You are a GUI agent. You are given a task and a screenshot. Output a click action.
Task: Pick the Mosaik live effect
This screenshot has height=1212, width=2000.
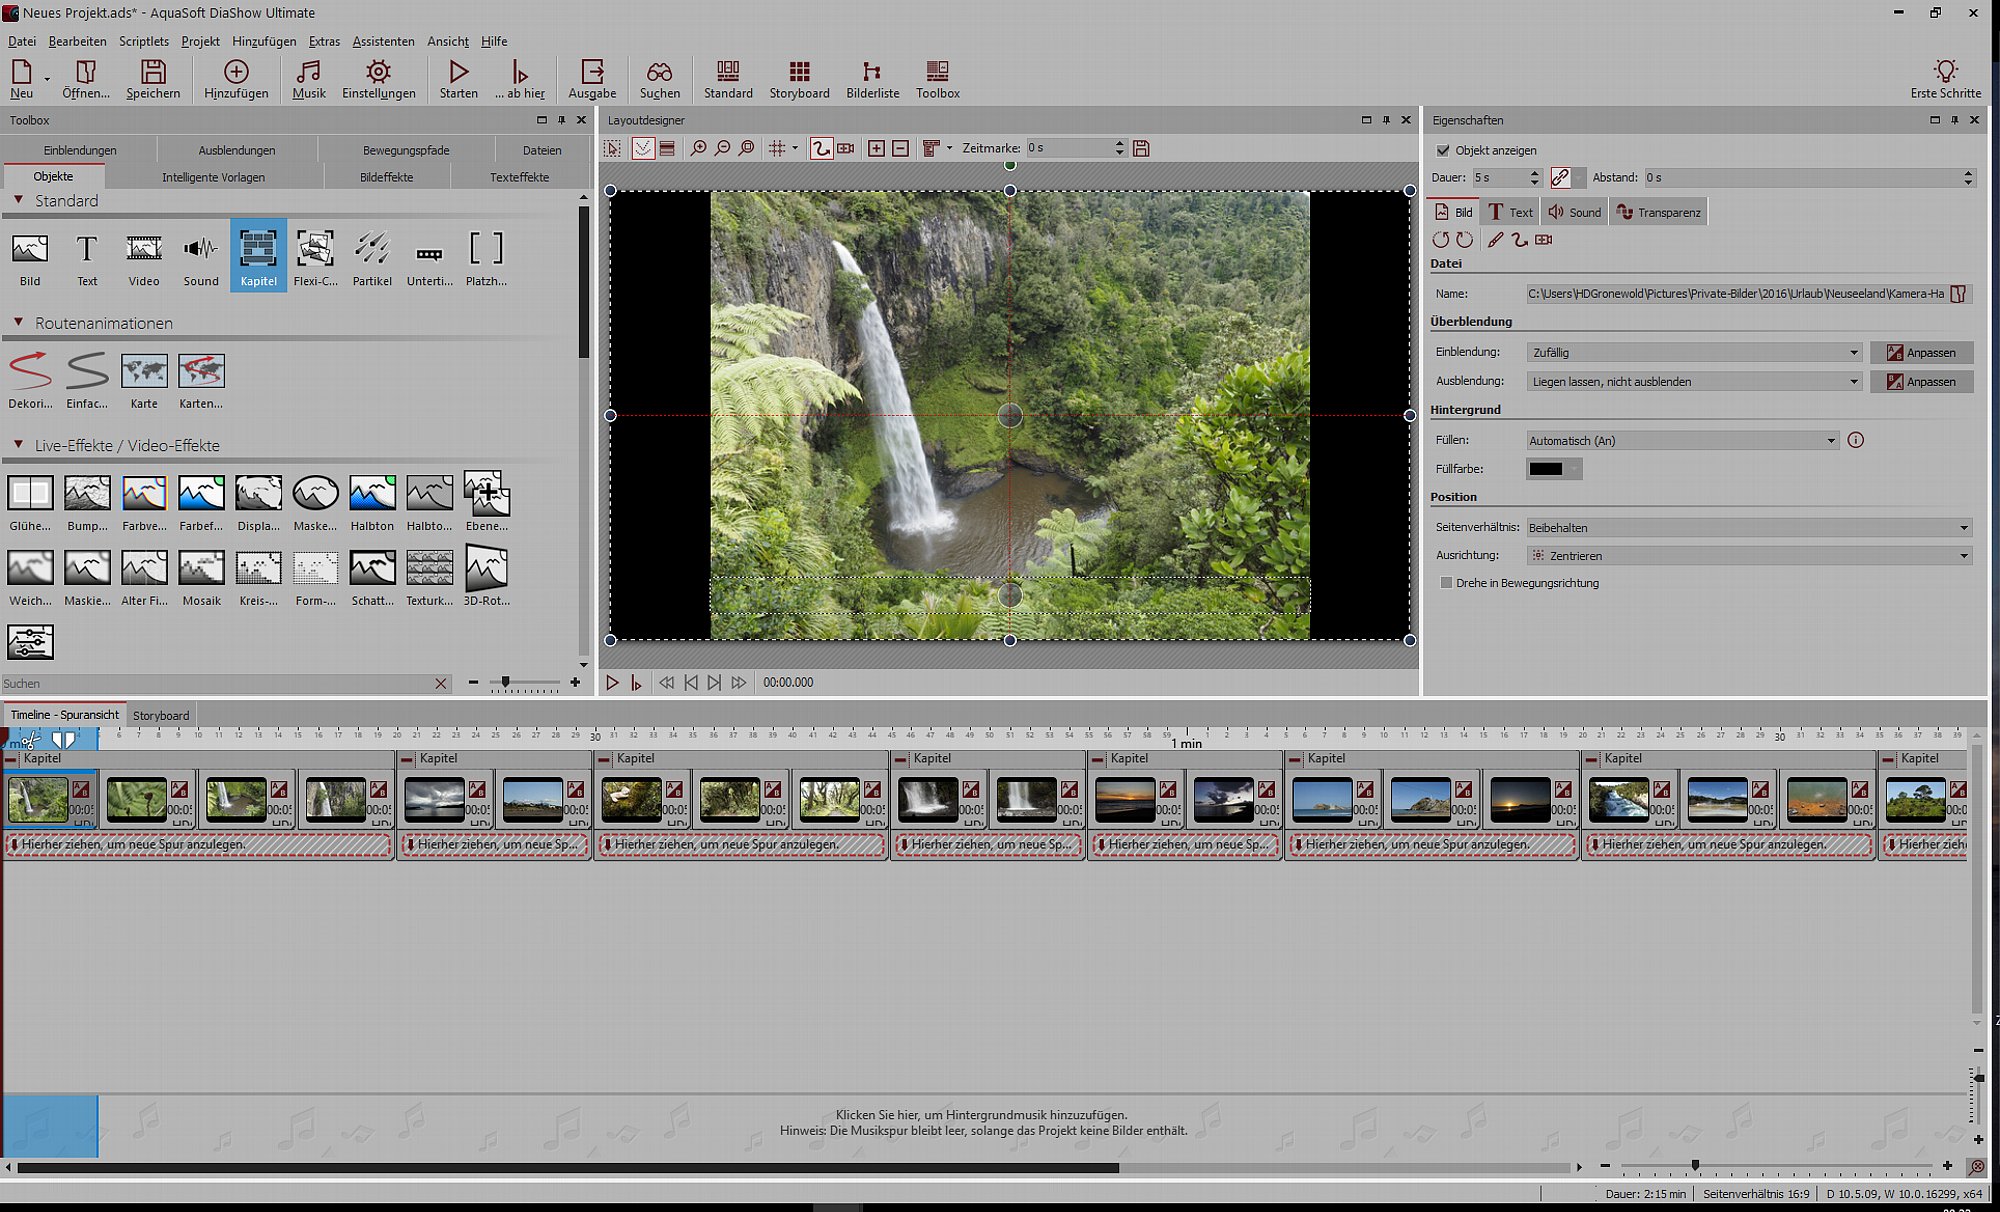pos(201,577)
